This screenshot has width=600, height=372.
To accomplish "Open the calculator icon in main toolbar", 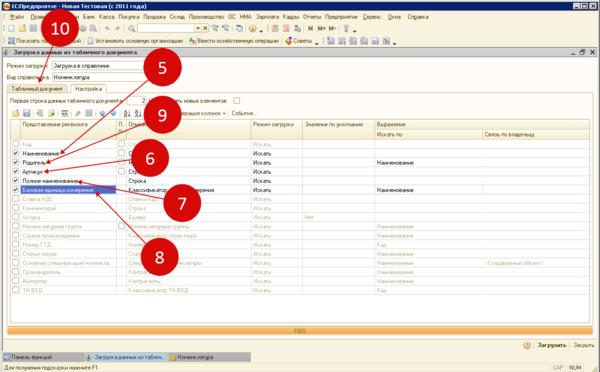I will click(275, 29).
